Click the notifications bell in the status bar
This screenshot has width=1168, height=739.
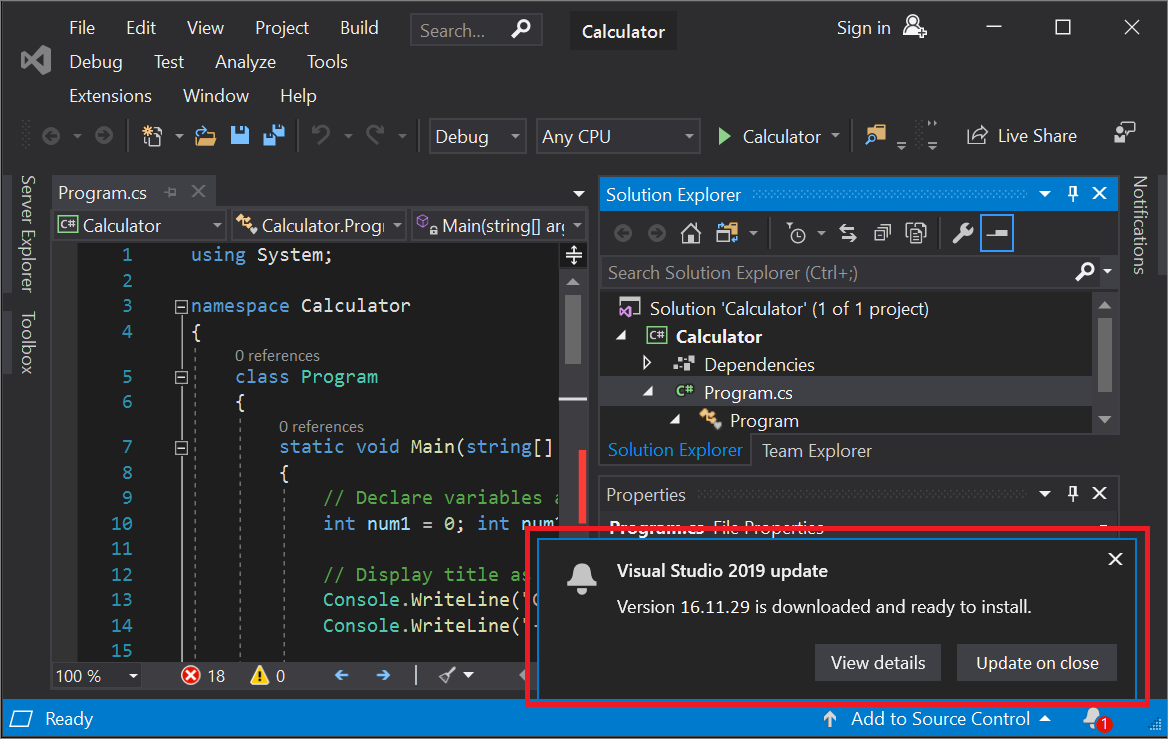1092,718
